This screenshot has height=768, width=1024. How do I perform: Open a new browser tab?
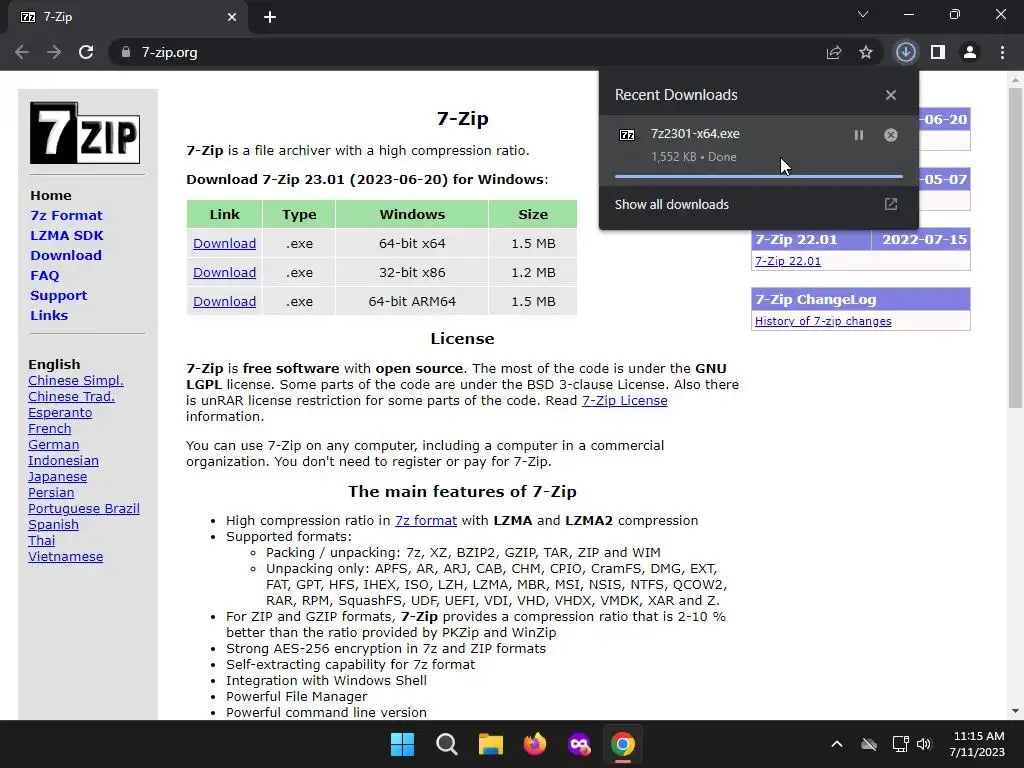pos(270,17)
